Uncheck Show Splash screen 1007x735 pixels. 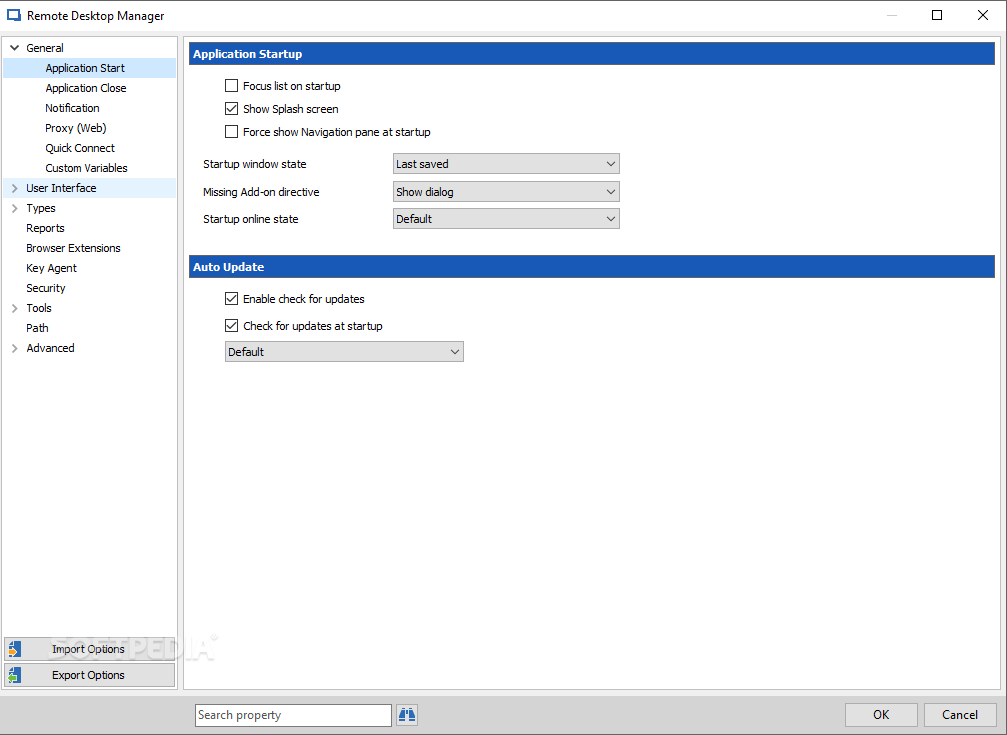click(231, 109)
